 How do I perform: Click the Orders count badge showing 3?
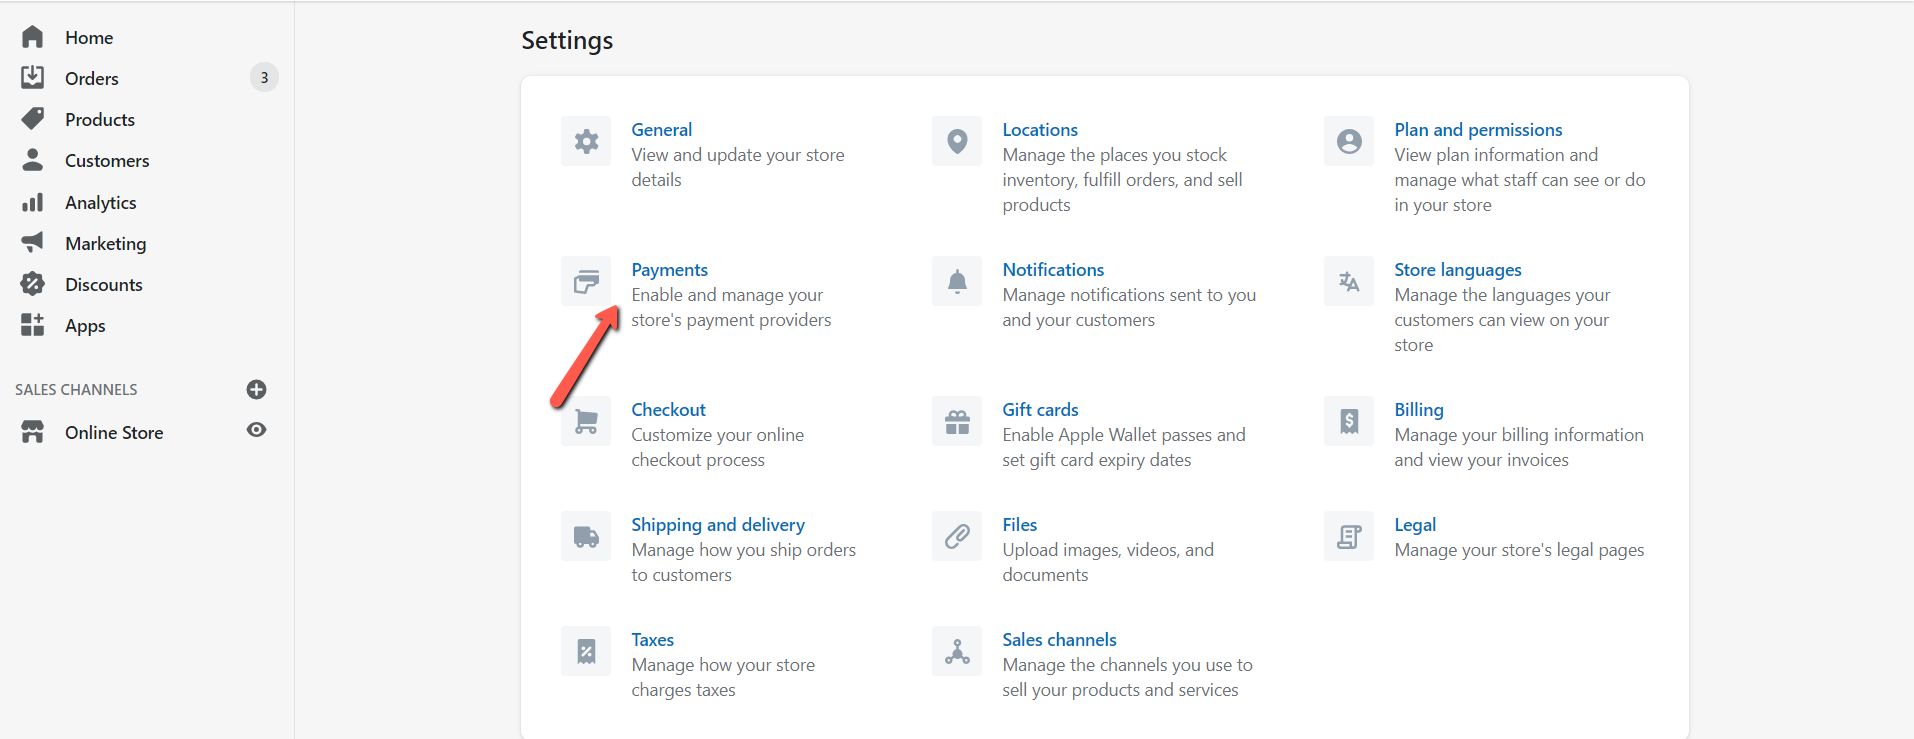tap(264, 78)
